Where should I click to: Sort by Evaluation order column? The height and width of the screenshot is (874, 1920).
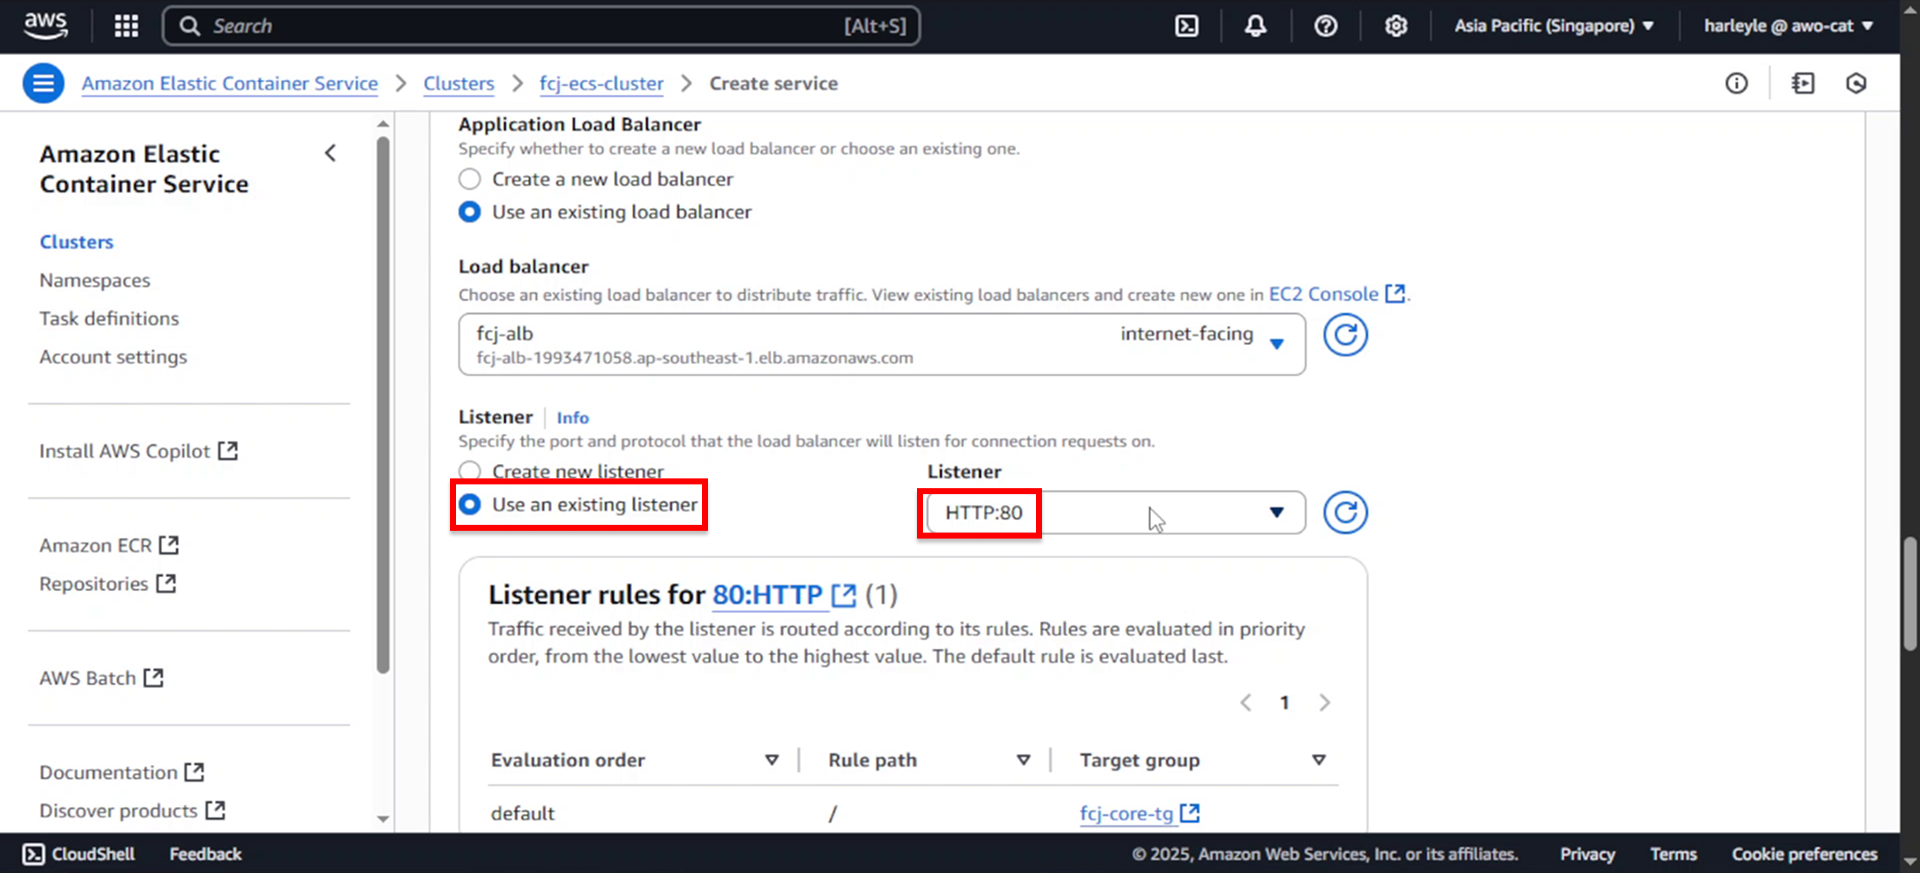(x=772, y=760)
